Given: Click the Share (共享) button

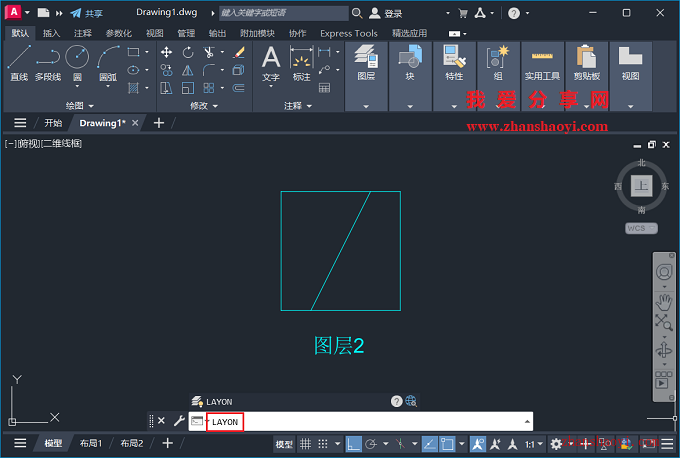Looking at the screenshot, I should [87, 13].
